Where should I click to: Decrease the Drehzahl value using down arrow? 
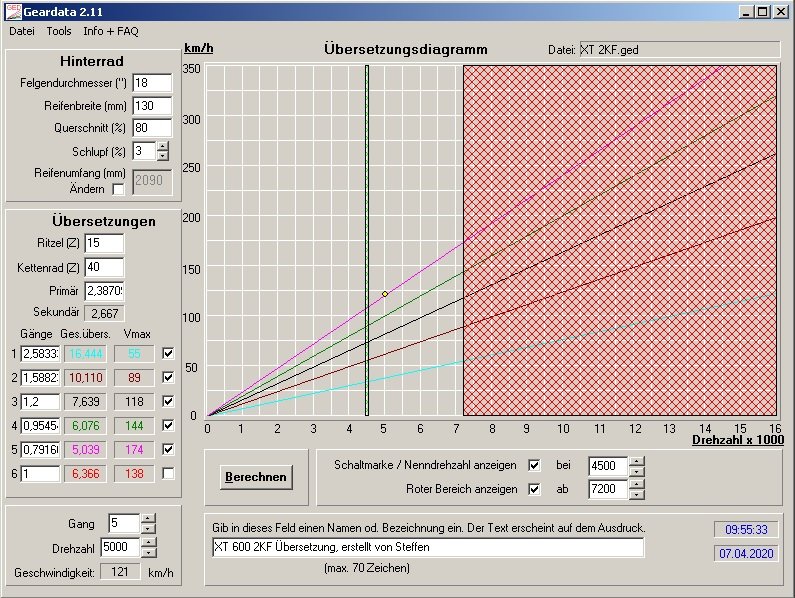point(149,554)
